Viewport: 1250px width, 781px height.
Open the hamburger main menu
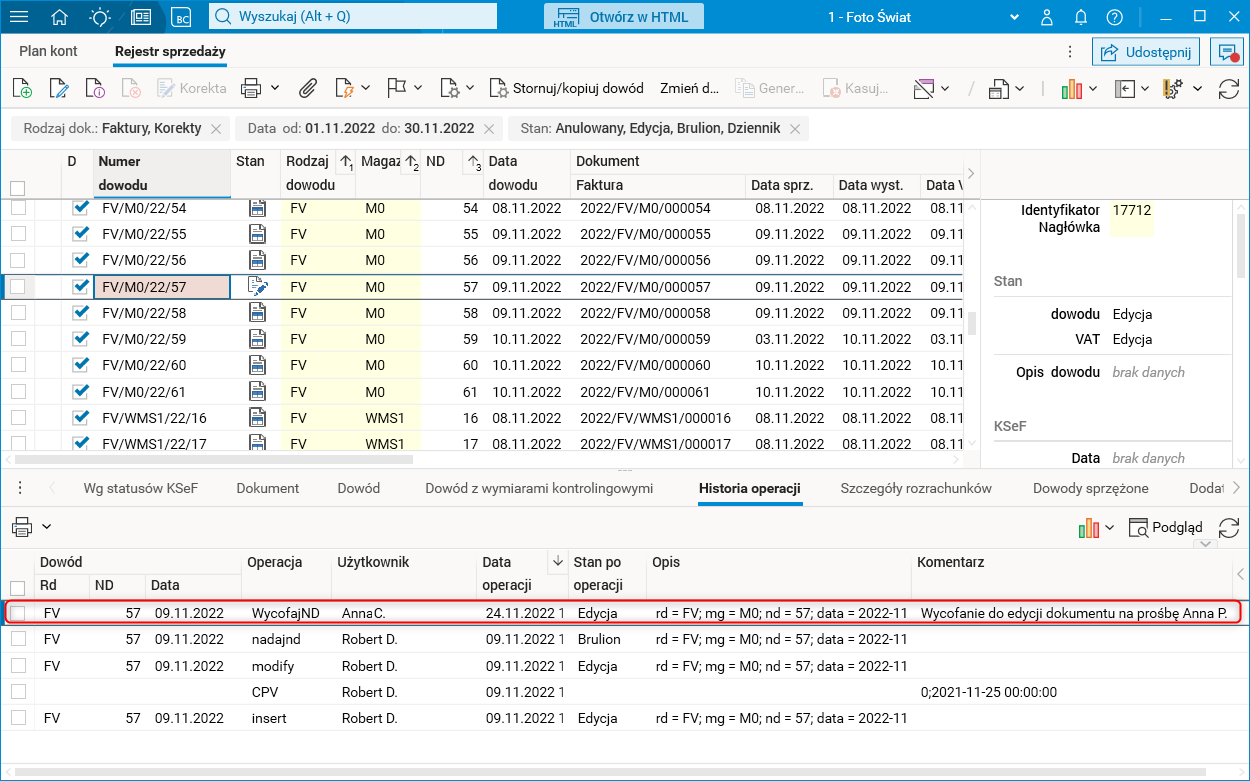click(x=19, y=17)
